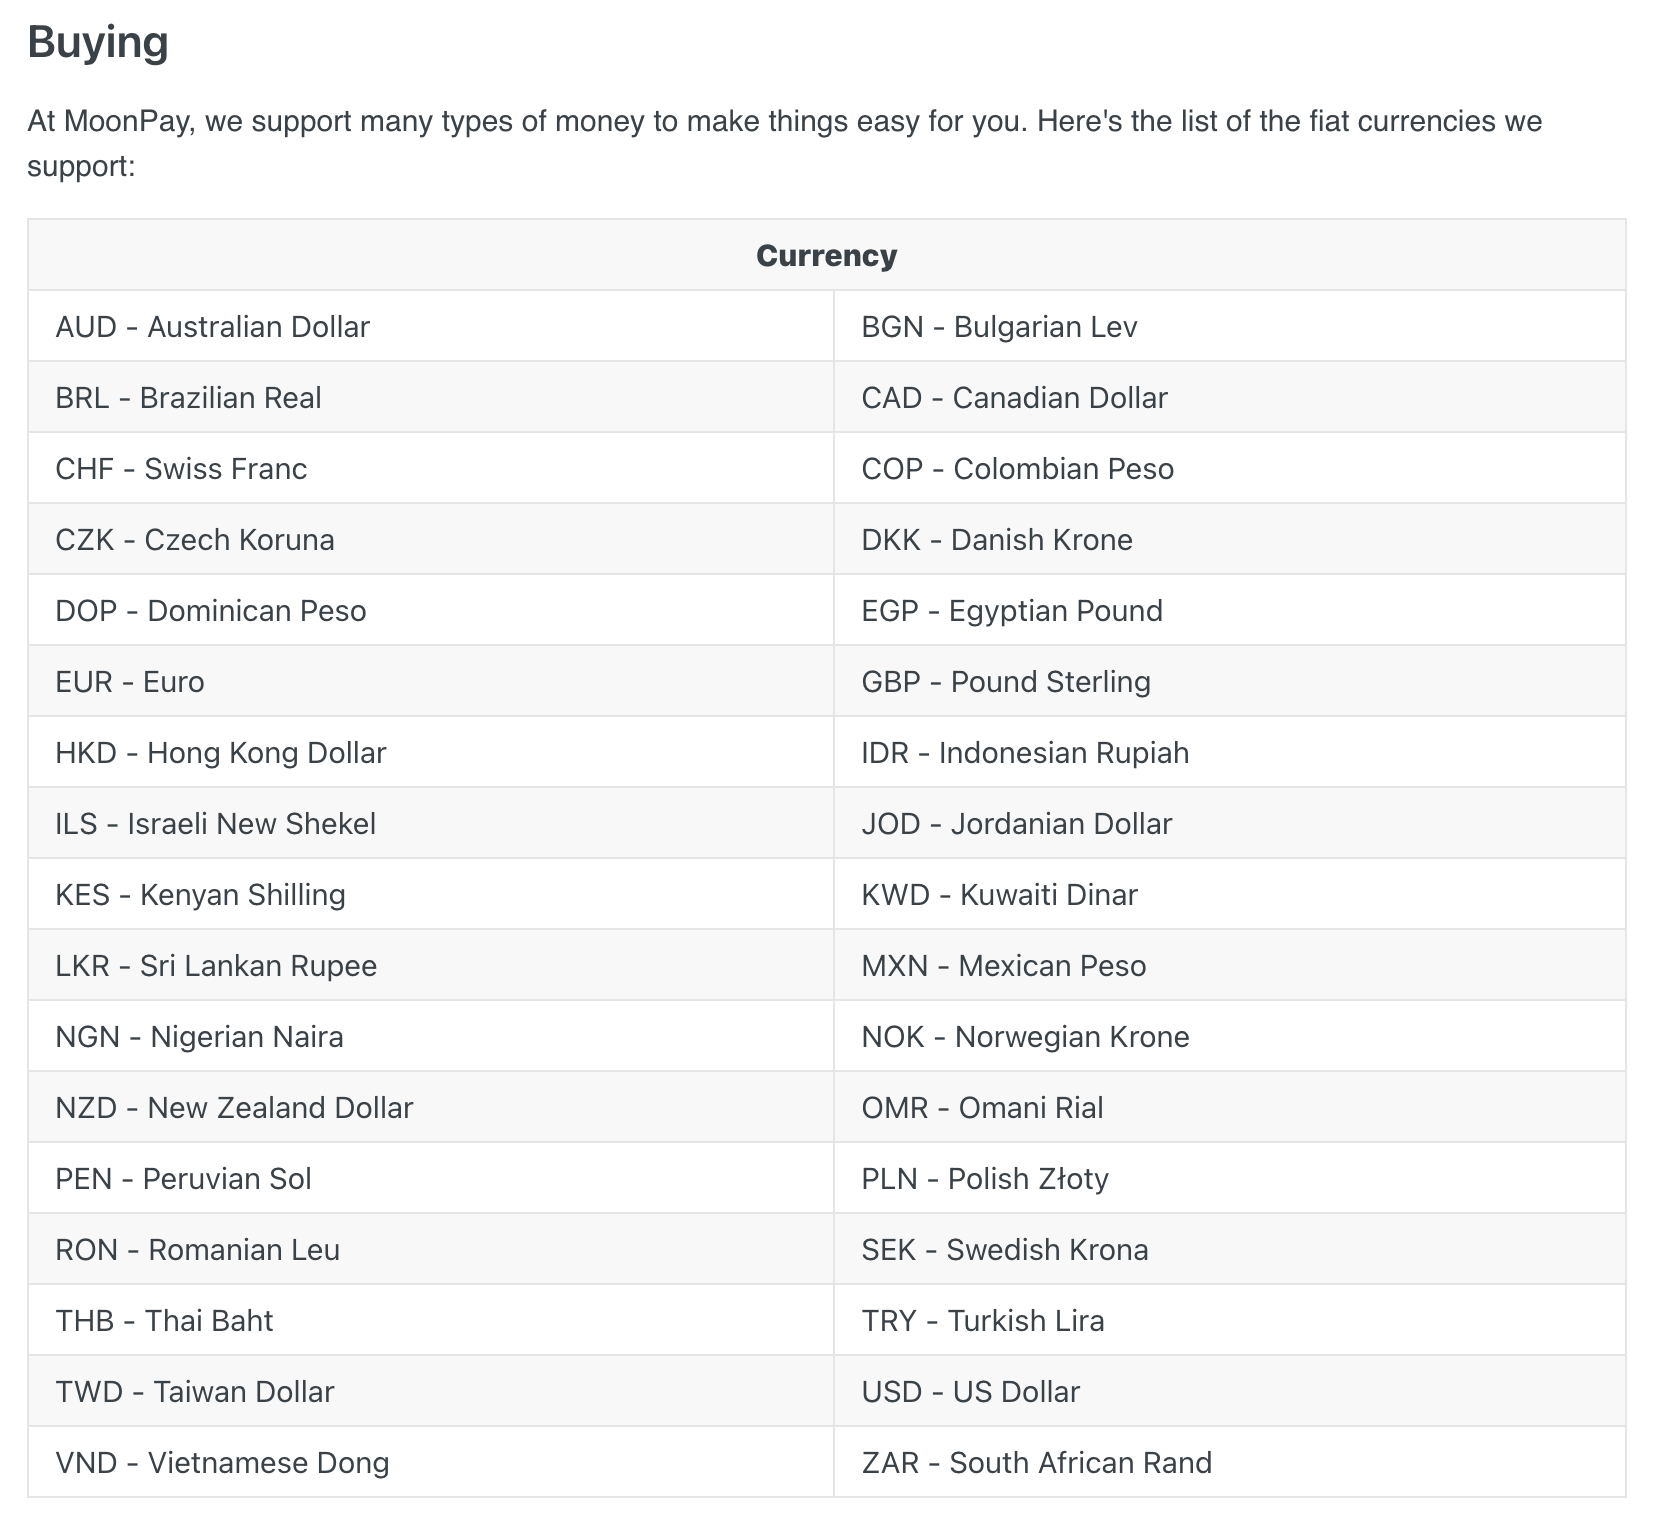Select LKR - Sri Lankan Rupee cell

pos(430,965)
